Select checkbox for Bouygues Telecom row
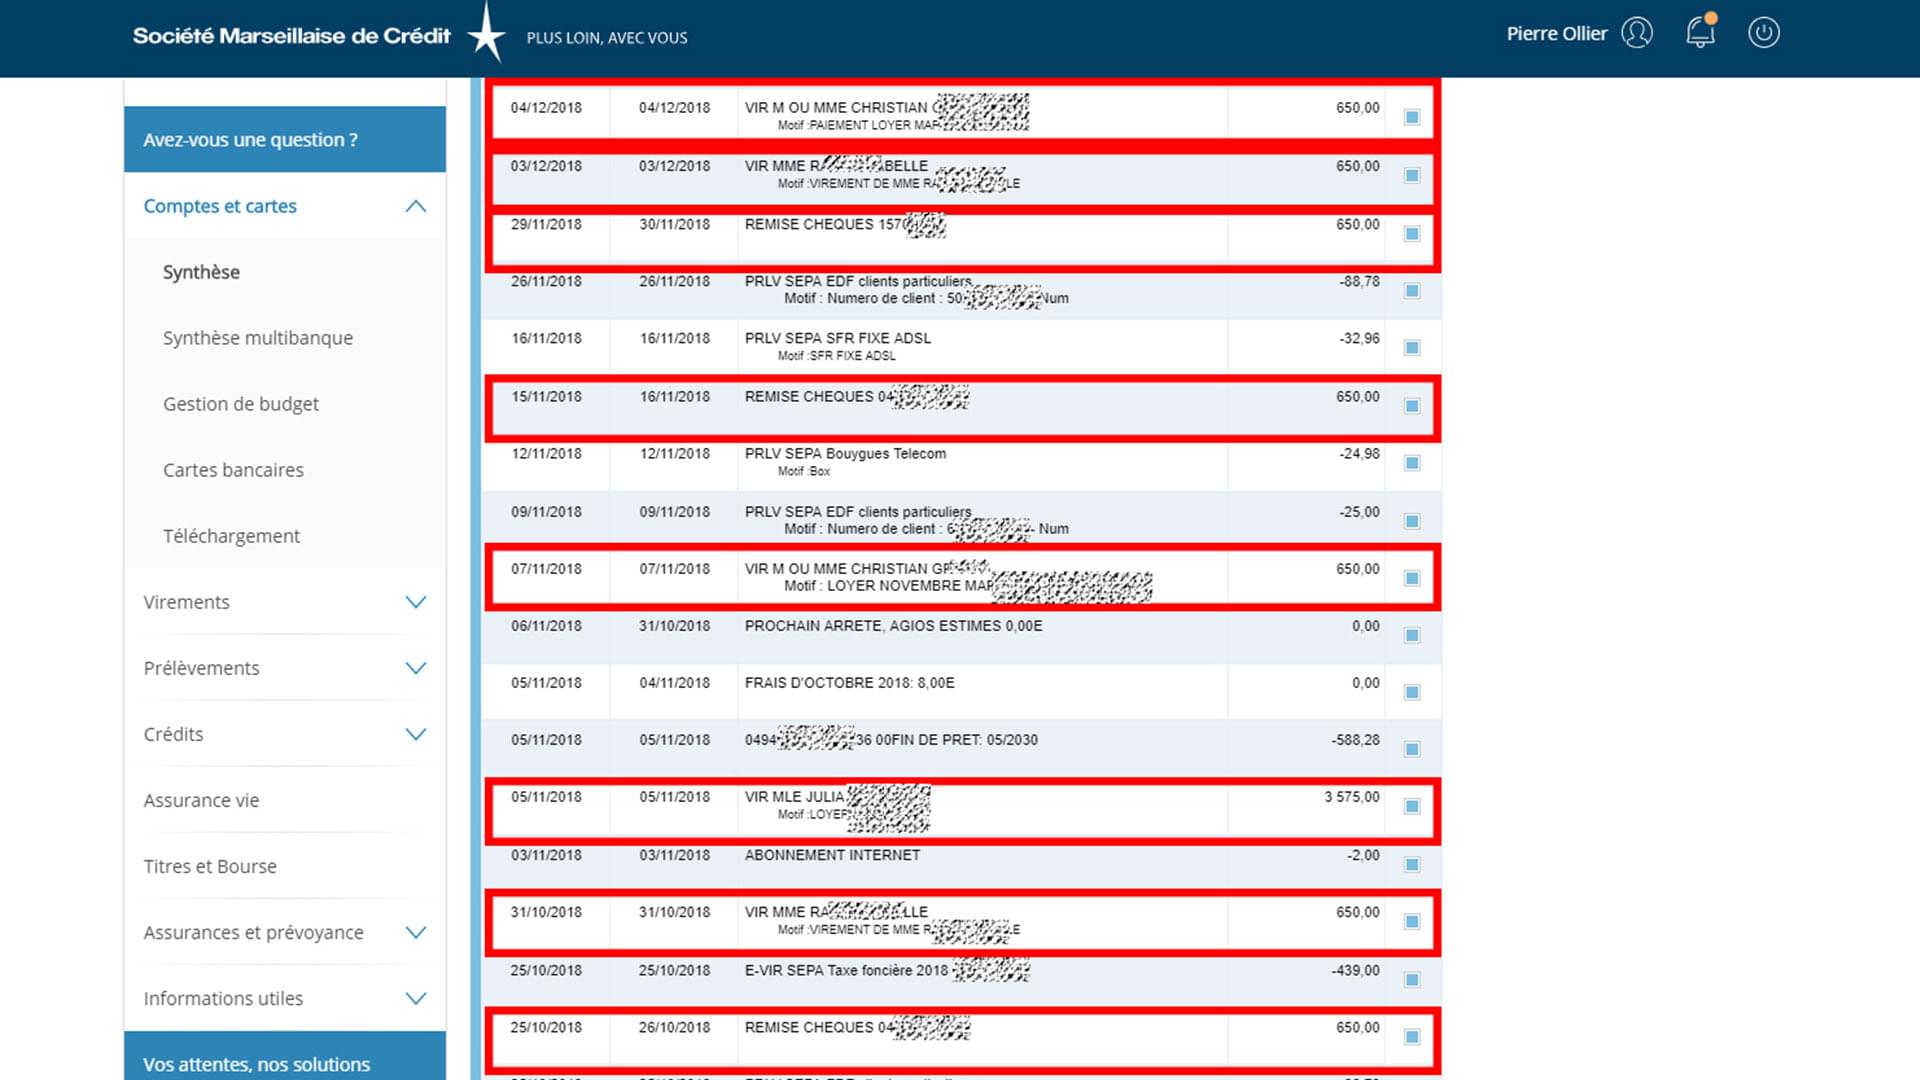This screenshot has width=1920, height=1080. coord(1412,463)
